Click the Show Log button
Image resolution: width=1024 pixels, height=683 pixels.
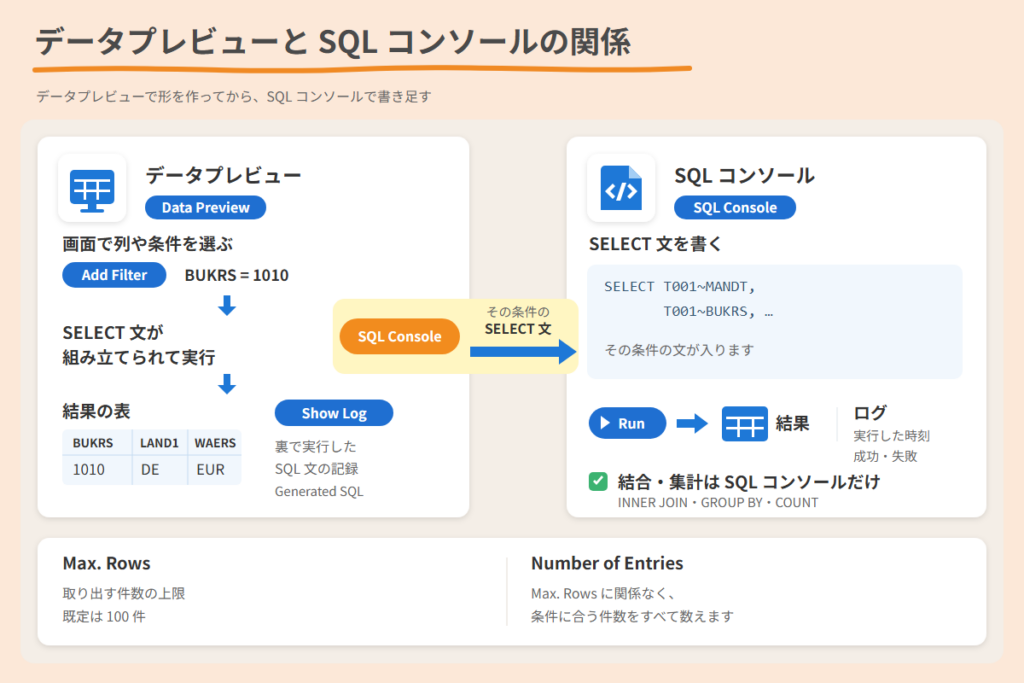334,413
